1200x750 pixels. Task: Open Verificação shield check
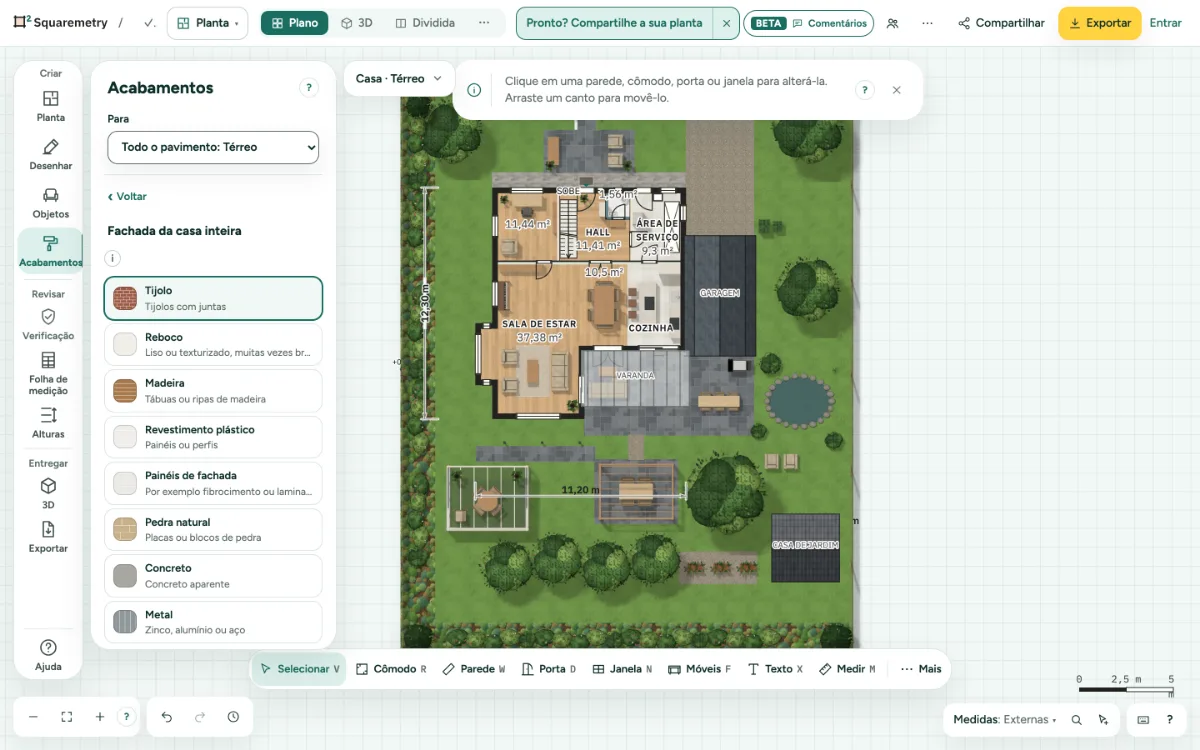pyautogui.click(x=48, y=324)
